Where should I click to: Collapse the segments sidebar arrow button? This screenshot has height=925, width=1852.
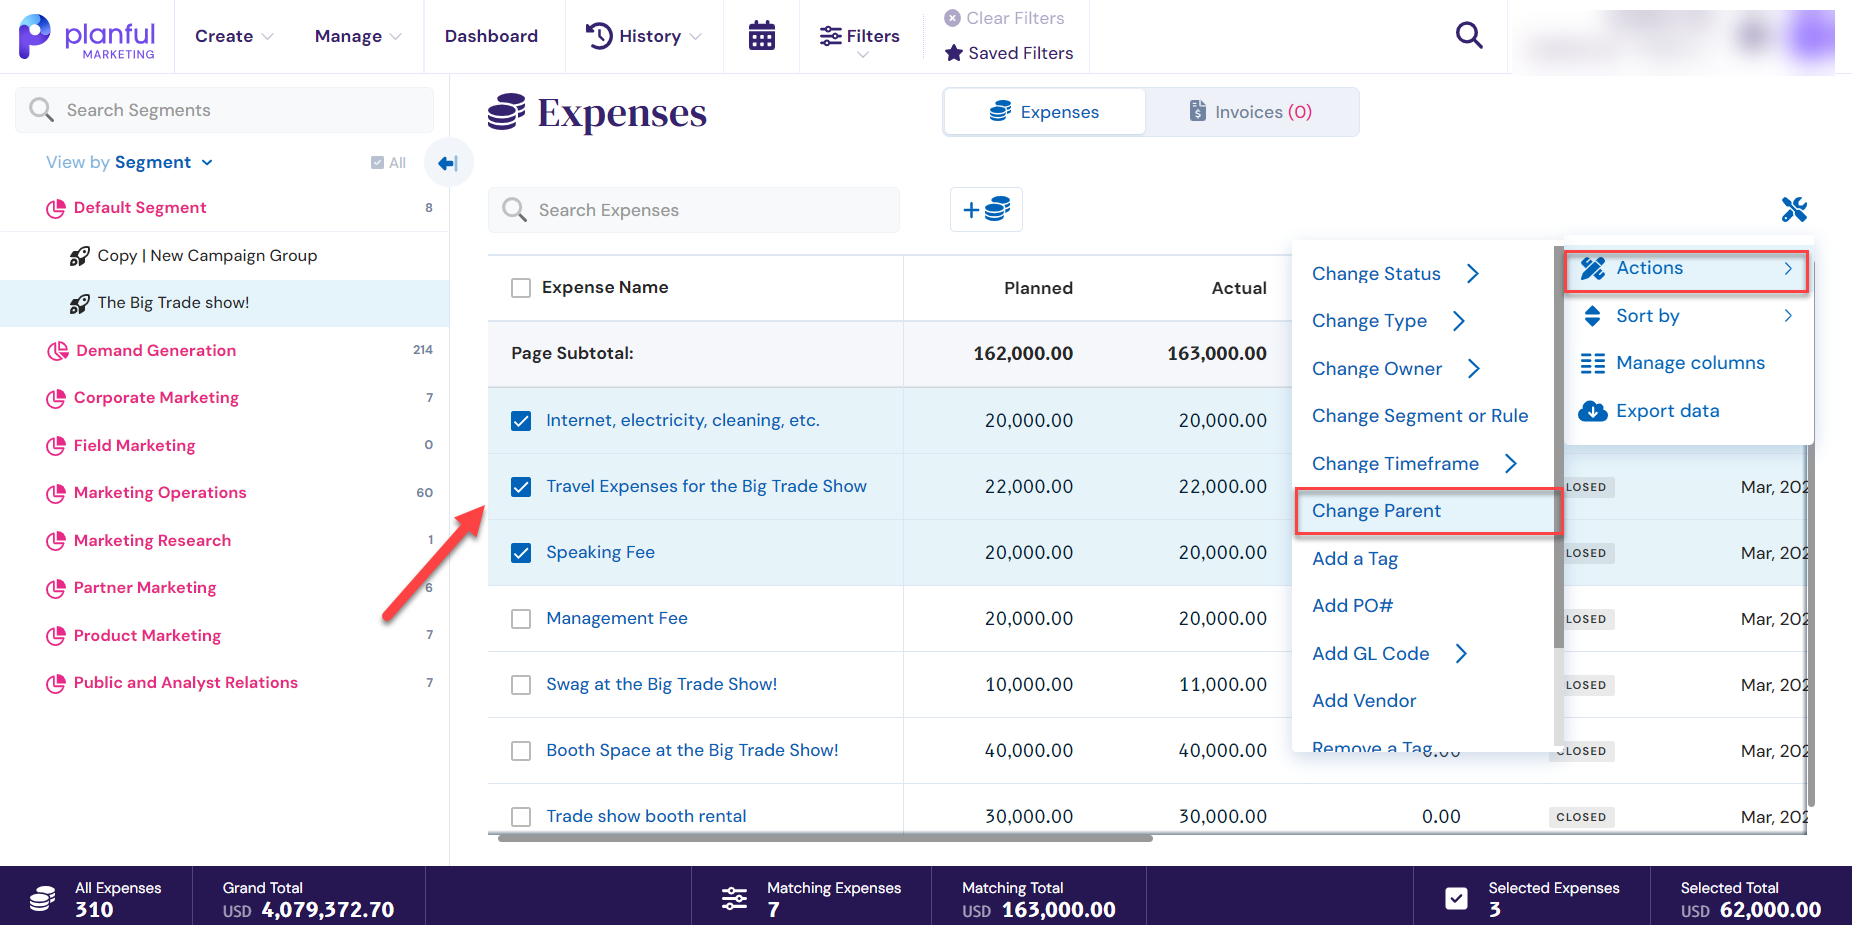pos(448,163)
